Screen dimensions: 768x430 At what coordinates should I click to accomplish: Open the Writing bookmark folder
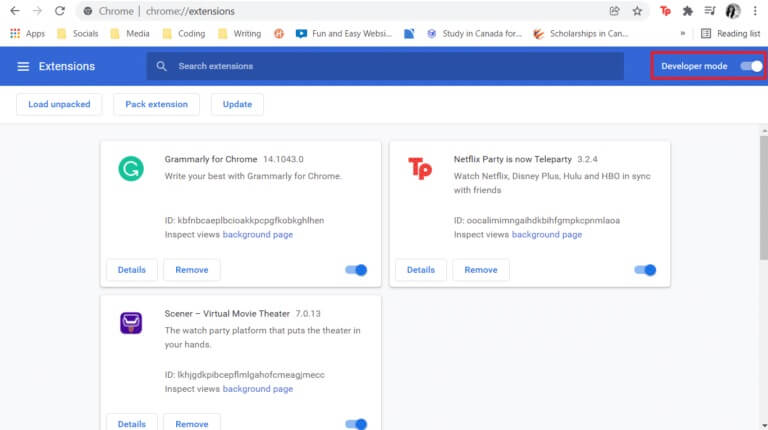point(240,33)
